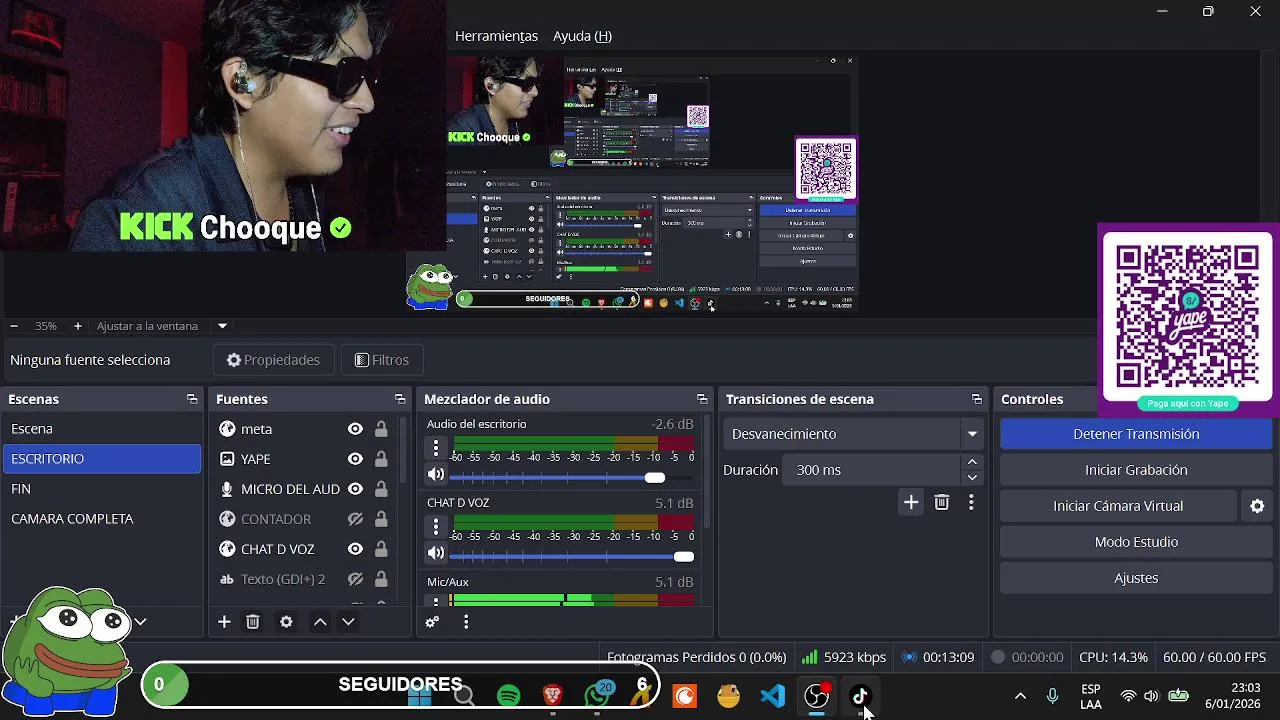Toggle lock on the meta source
The width and height of the screenshot is (1280, 720).
point(381,429)
